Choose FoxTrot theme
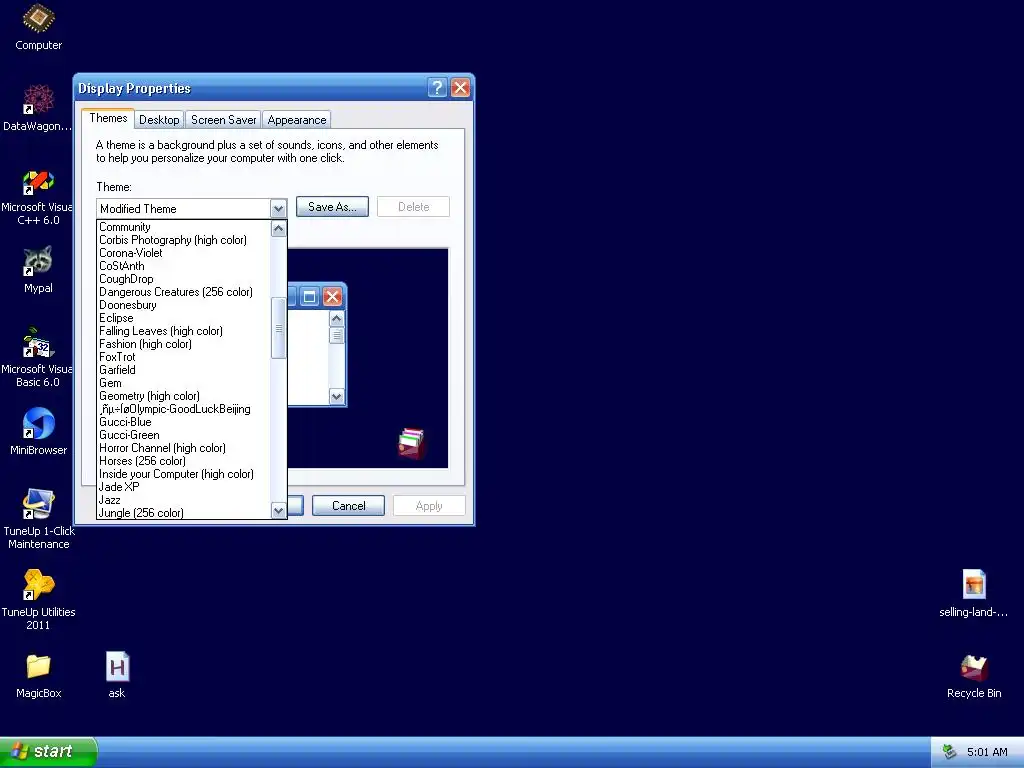This screenshot has width=1024, height=768. (184, 357)
